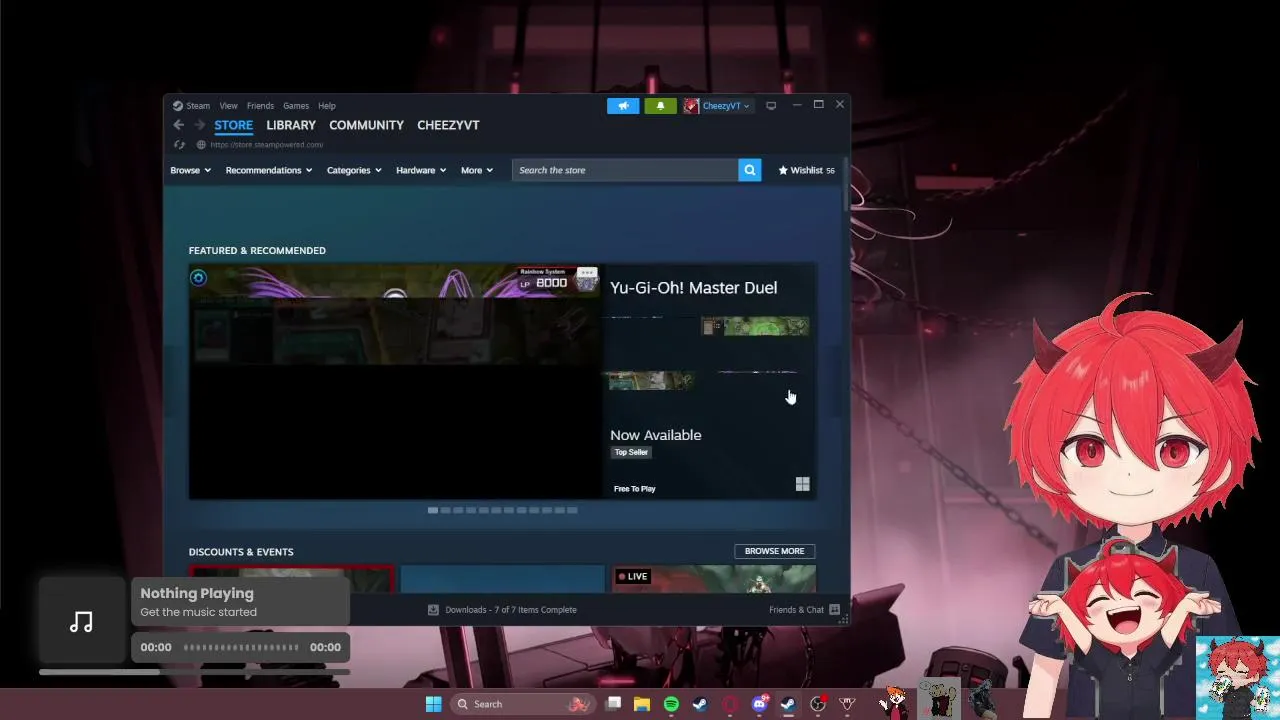The width and height of the screenshot is (1280, 720).
Task: Click the Nothing Playing title
Action: coord(197,593)
